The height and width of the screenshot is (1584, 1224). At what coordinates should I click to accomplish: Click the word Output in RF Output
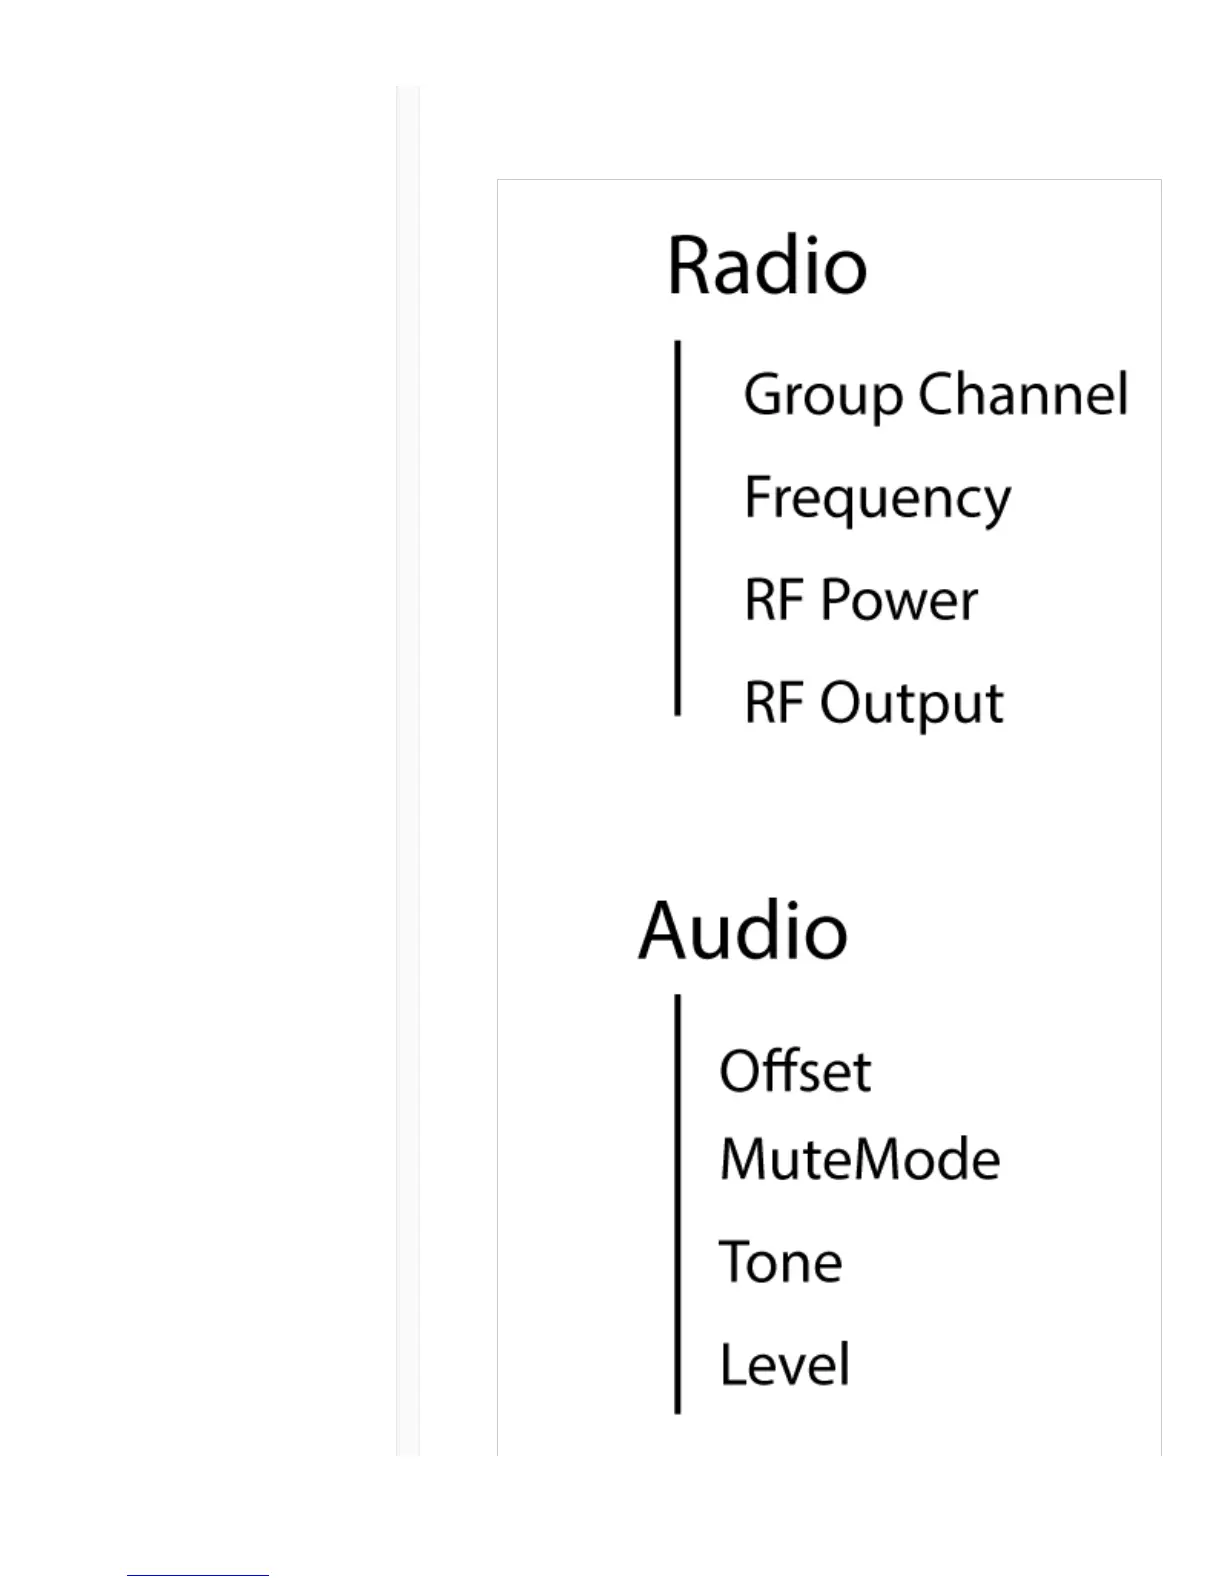pos(911,704)
